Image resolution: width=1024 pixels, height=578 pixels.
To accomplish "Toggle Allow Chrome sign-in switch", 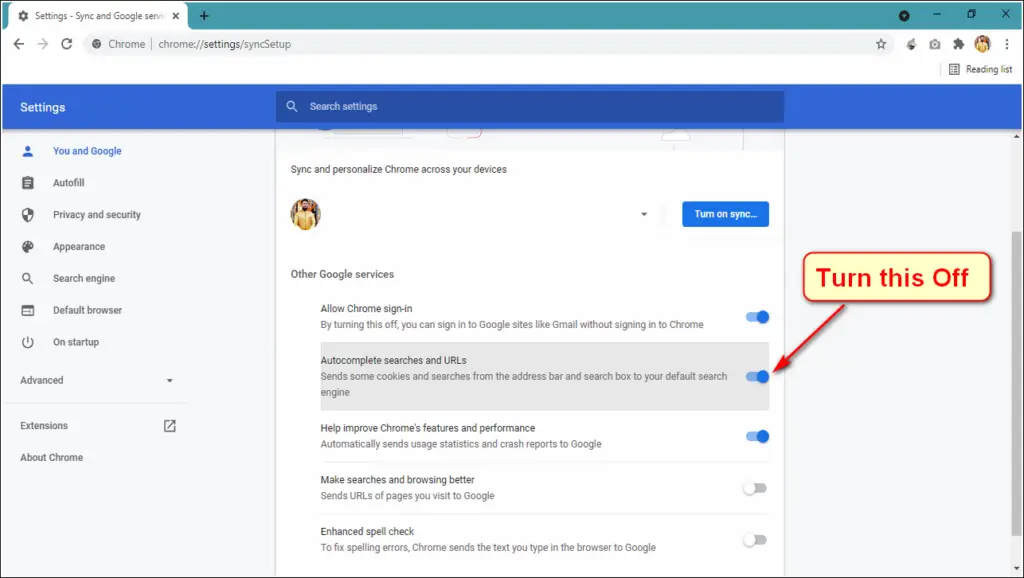I will pyautogui.click(x=758, y=317).
